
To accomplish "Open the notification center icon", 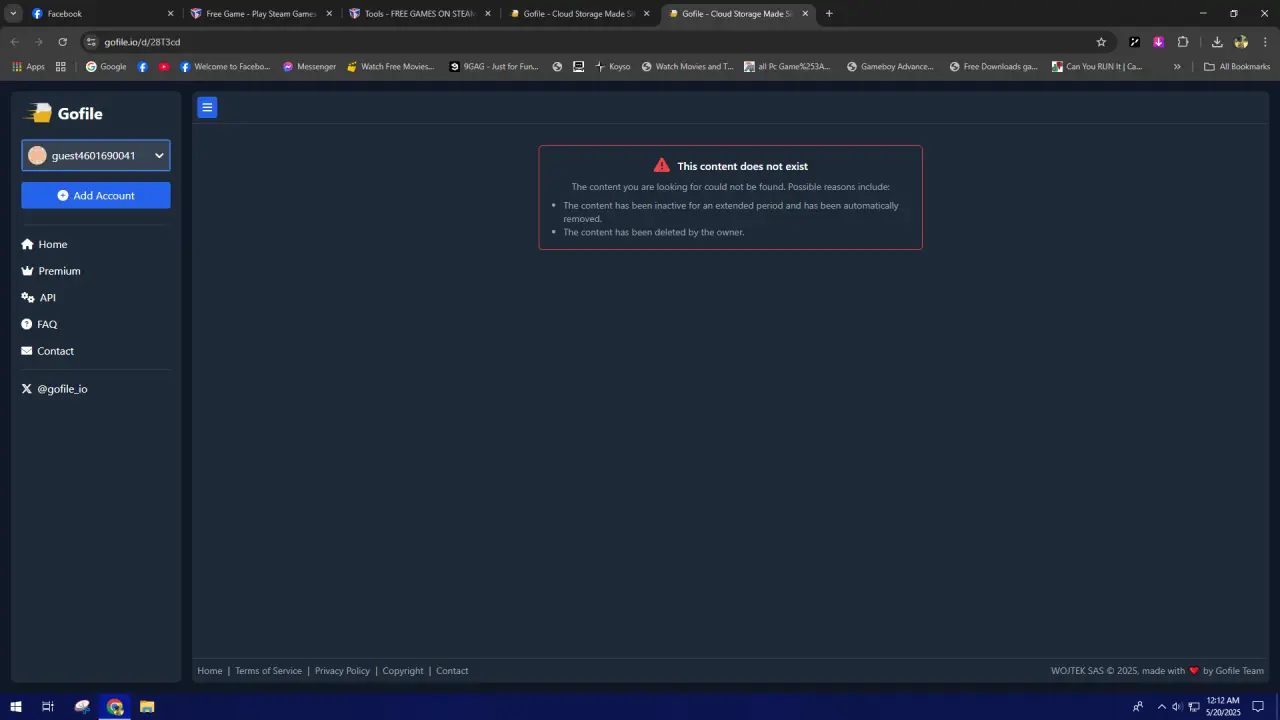I will [1259, 706].
